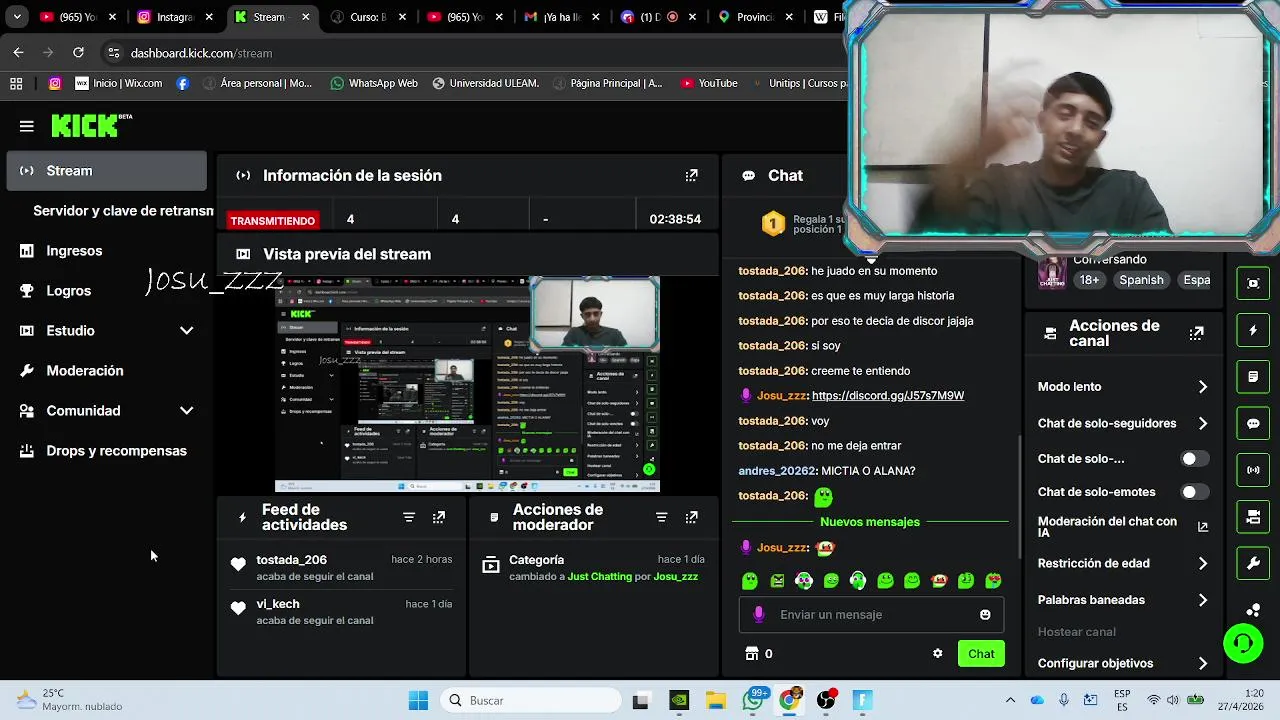Switch to the Curso browser tab

pyautogui.click(x=367, y=17)
